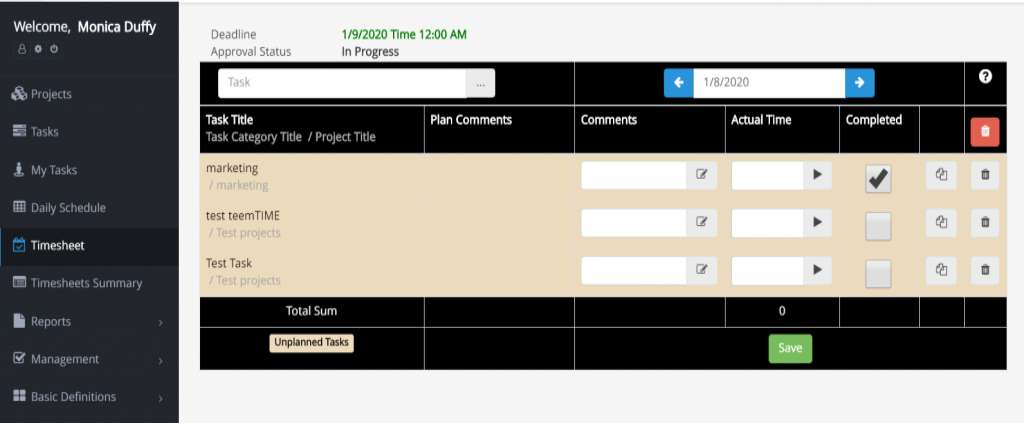This screenshot has width=1024, height=423.
Task: Edit comment for test teemTIME row
Action: coord(702,223)
